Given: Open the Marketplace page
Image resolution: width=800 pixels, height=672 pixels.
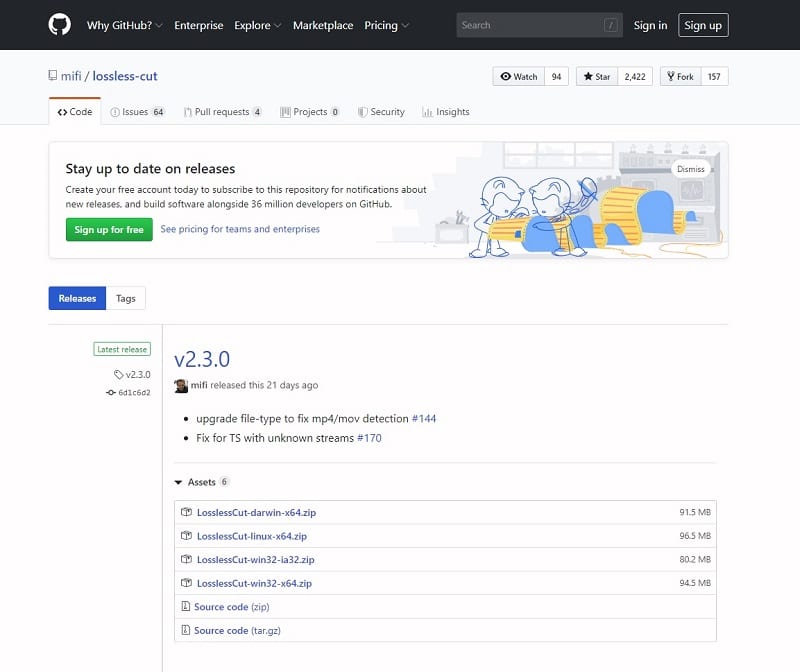Looking at the screenshot, I should pos(323,25).
